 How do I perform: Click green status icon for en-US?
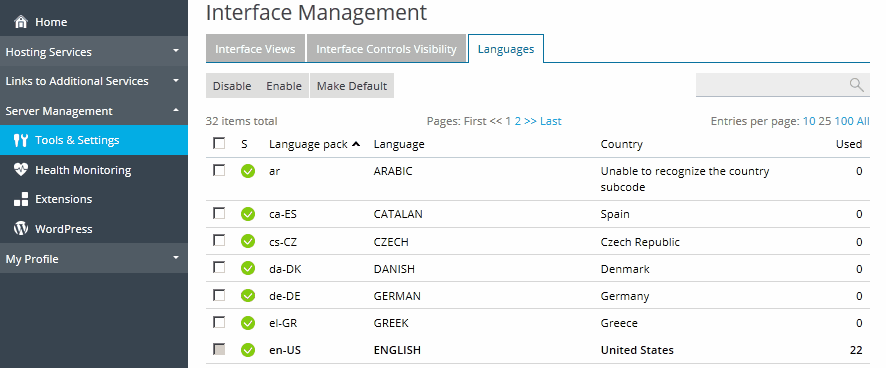click(247, 350)
